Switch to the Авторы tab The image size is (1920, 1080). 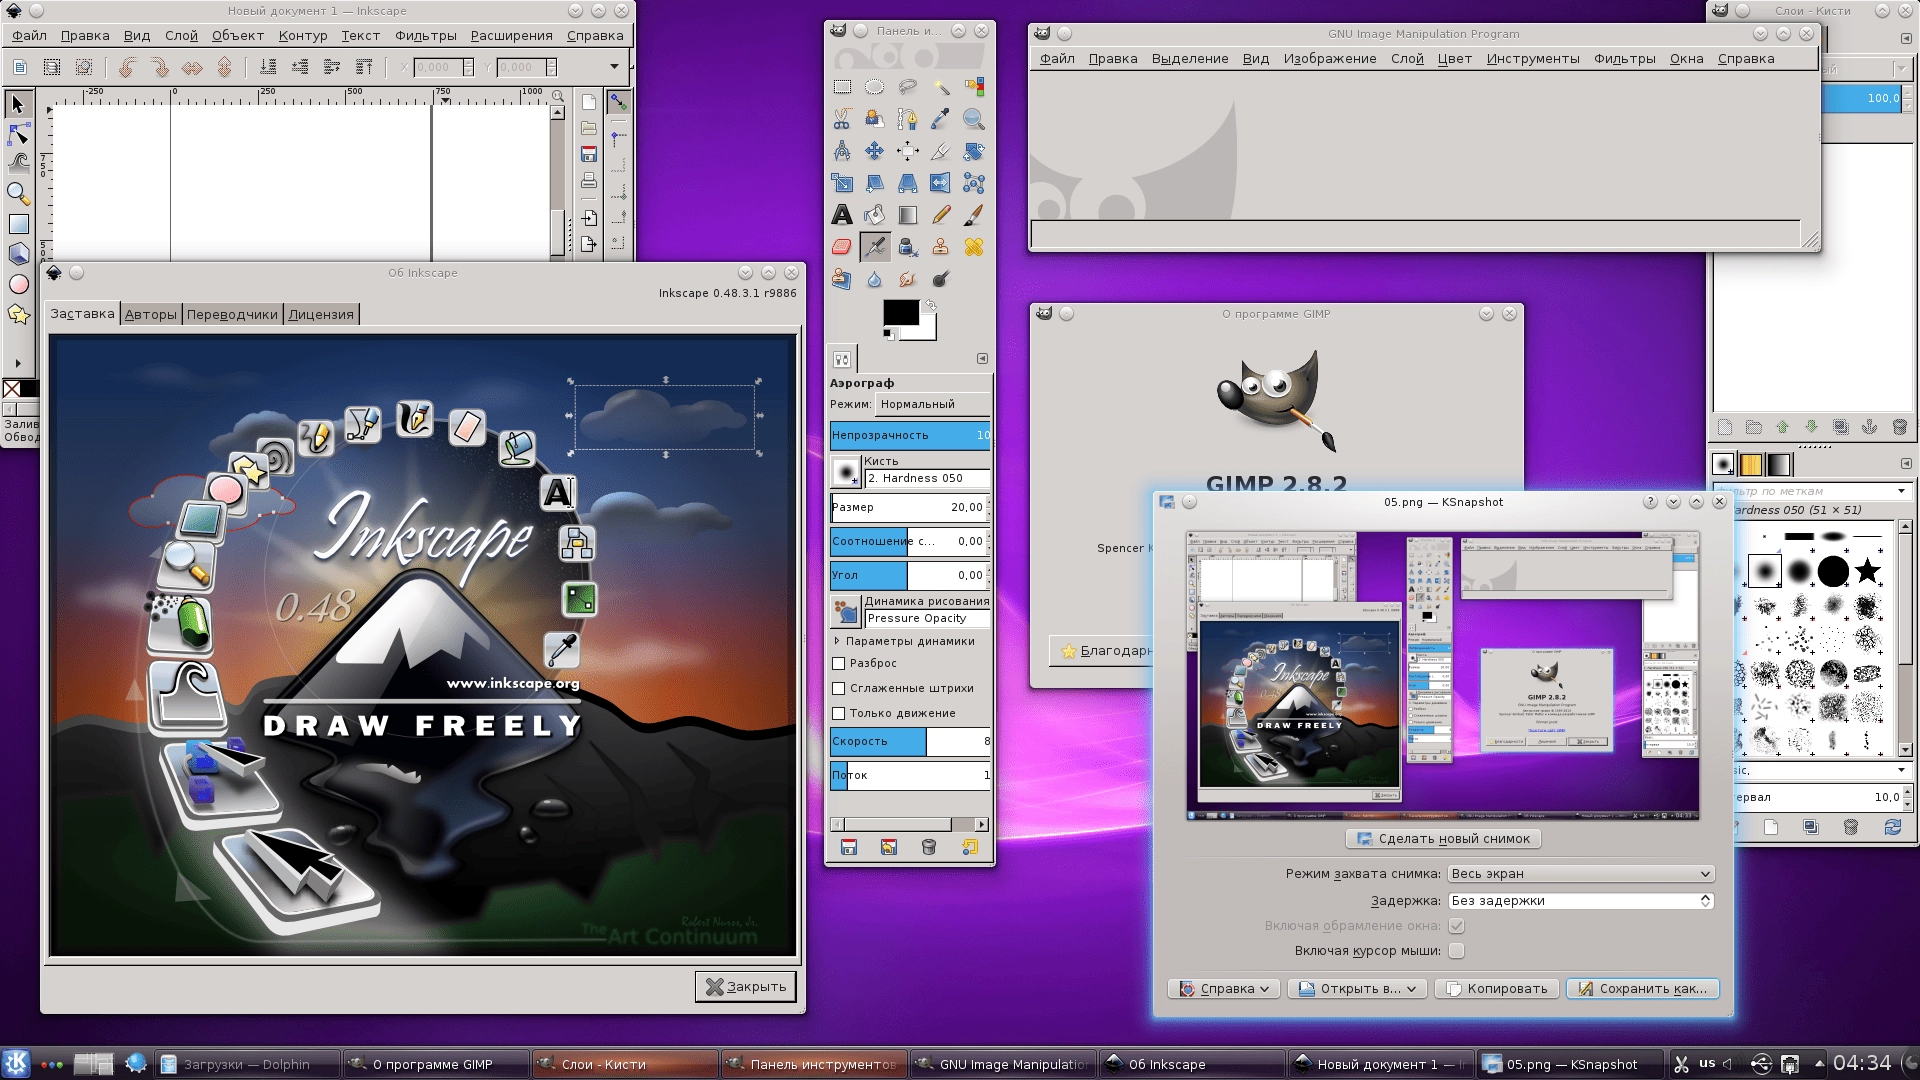pos(151,314)
